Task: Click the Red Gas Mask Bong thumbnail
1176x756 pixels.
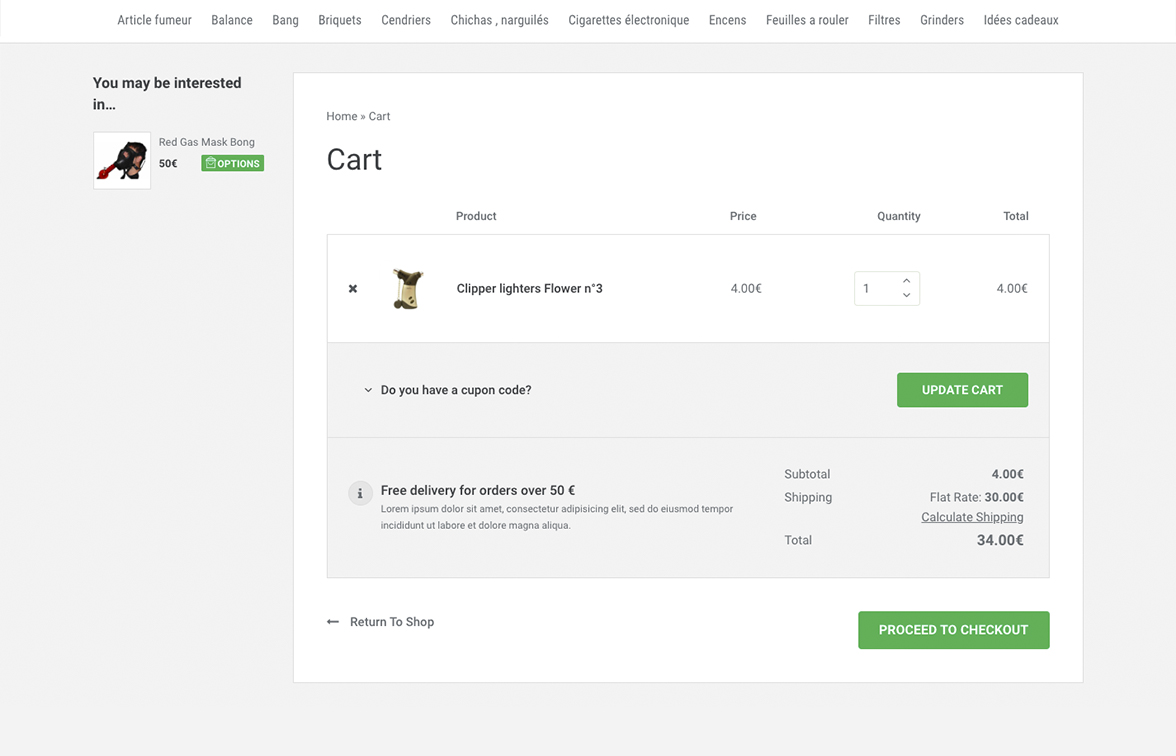Action: (122, 161)
